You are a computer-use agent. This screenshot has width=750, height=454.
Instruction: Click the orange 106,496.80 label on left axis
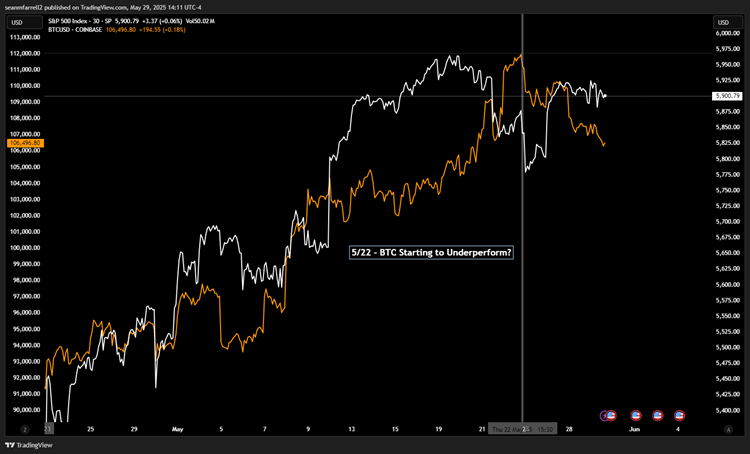pos(25,143)
